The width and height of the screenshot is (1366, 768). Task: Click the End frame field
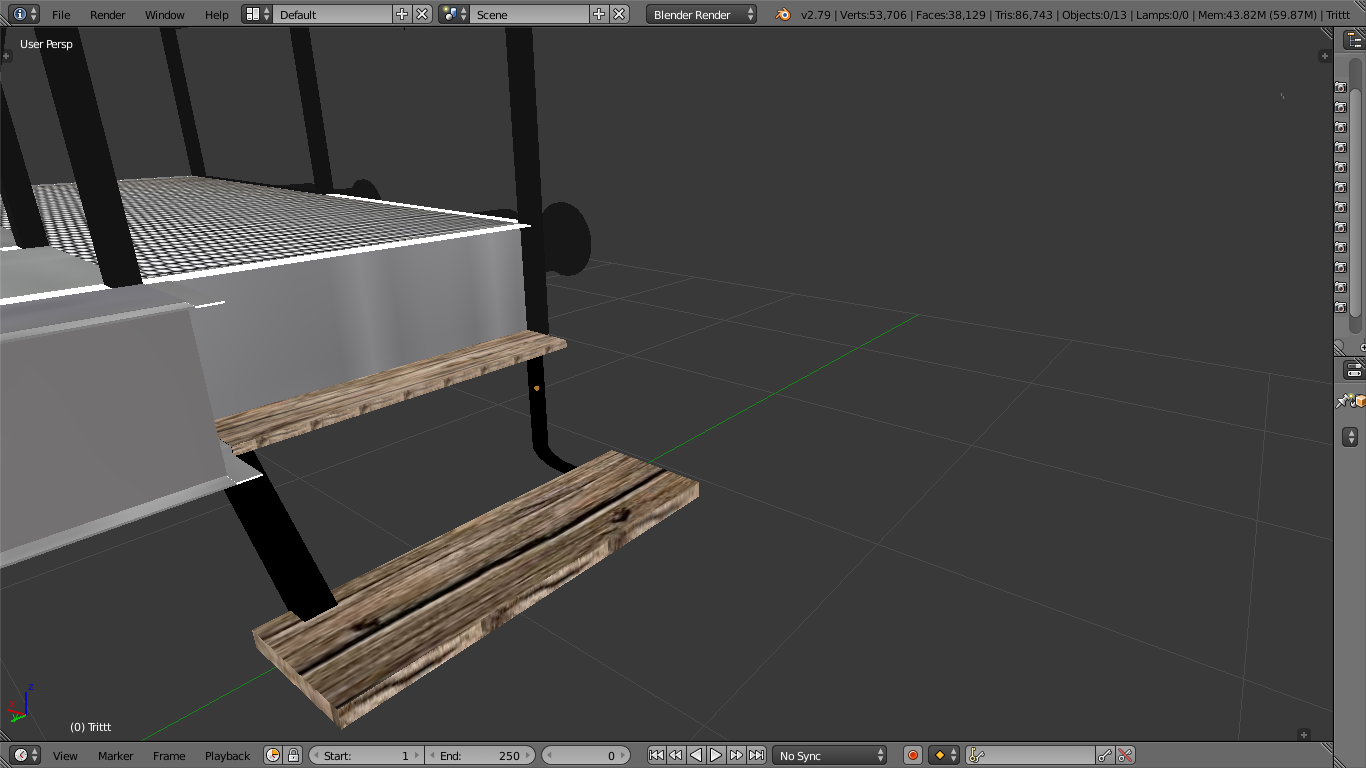tap(480, 755)
